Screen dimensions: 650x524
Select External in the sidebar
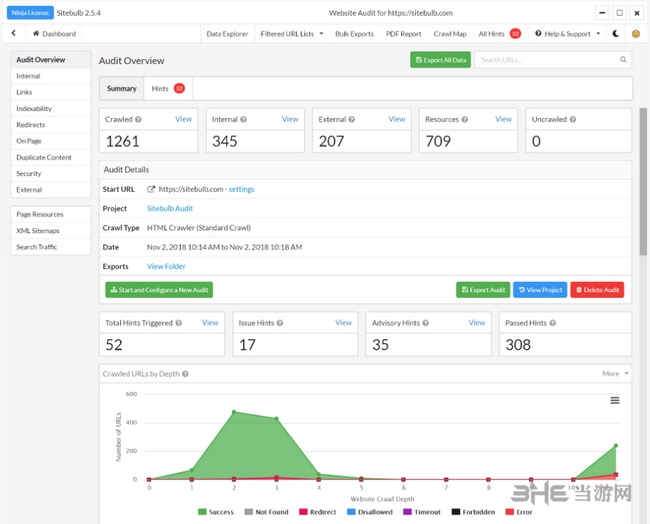(51, 190)
